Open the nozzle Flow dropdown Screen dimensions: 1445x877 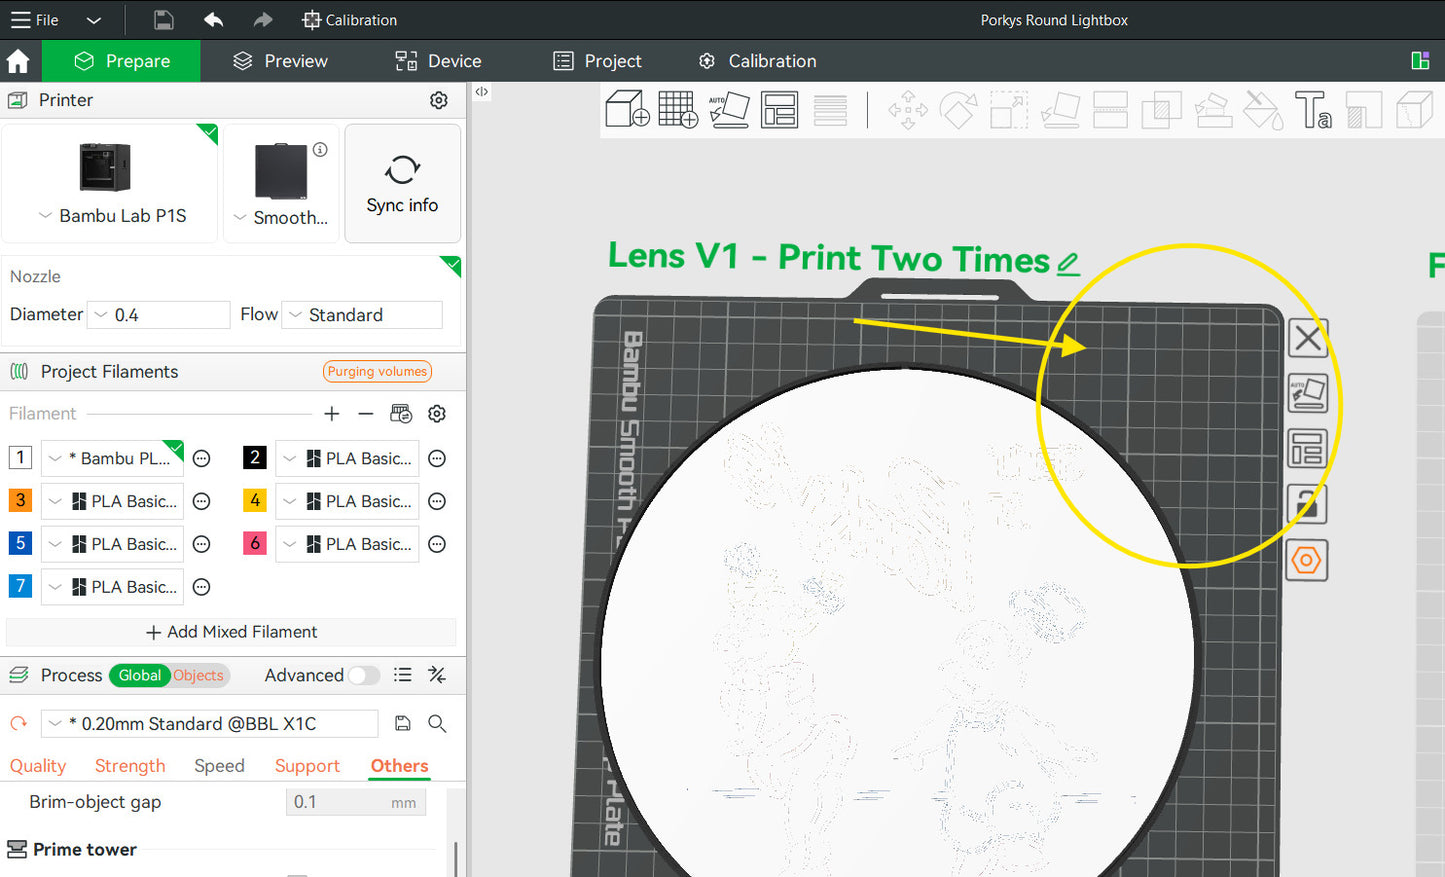pos(362,315)
